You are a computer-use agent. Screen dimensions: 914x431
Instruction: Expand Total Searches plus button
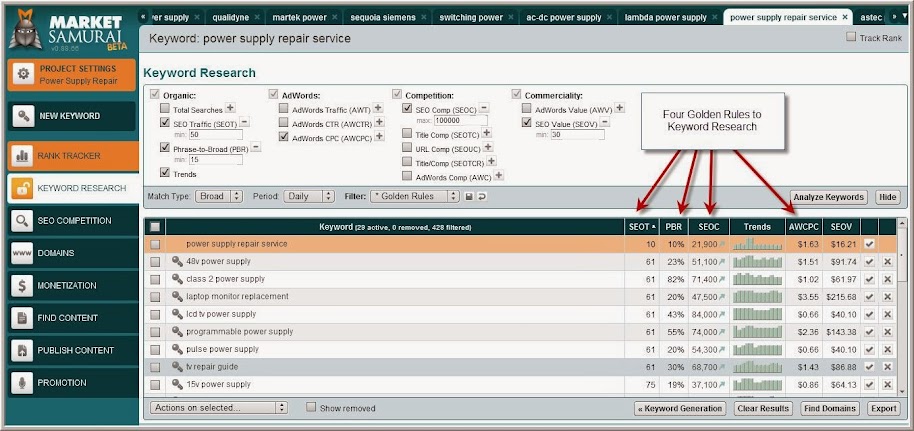point(230,108)
